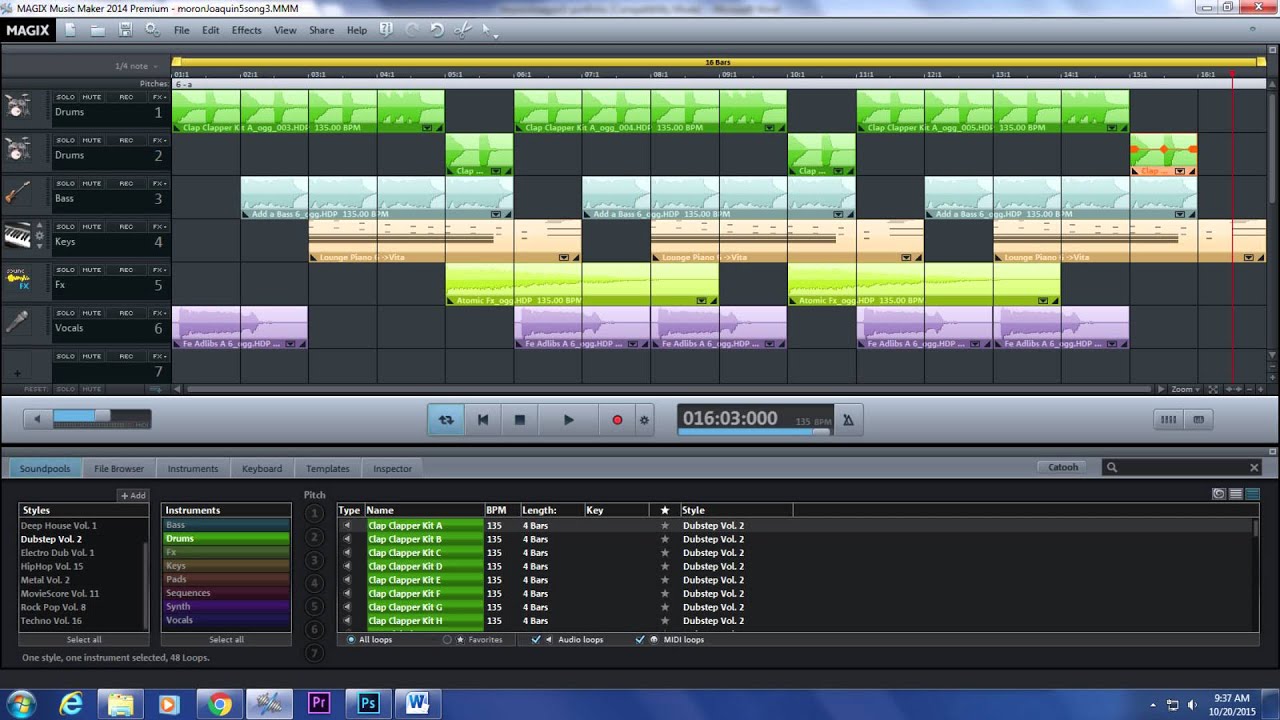Select the HipHop Vol. 15 style
The width and height of the screenshot is (1280, 720).
[x=52, y=566]
